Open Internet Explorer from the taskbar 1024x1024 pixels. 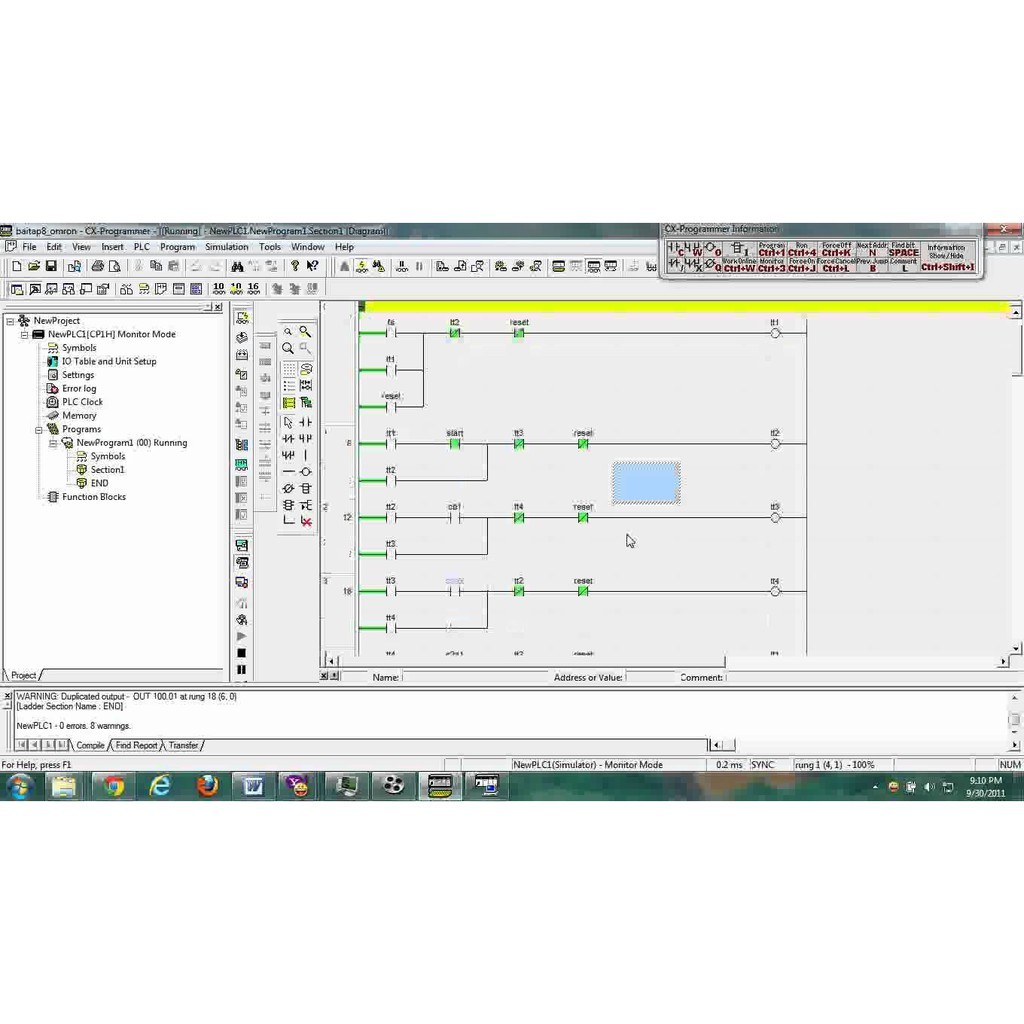click(x=160, y=786)
